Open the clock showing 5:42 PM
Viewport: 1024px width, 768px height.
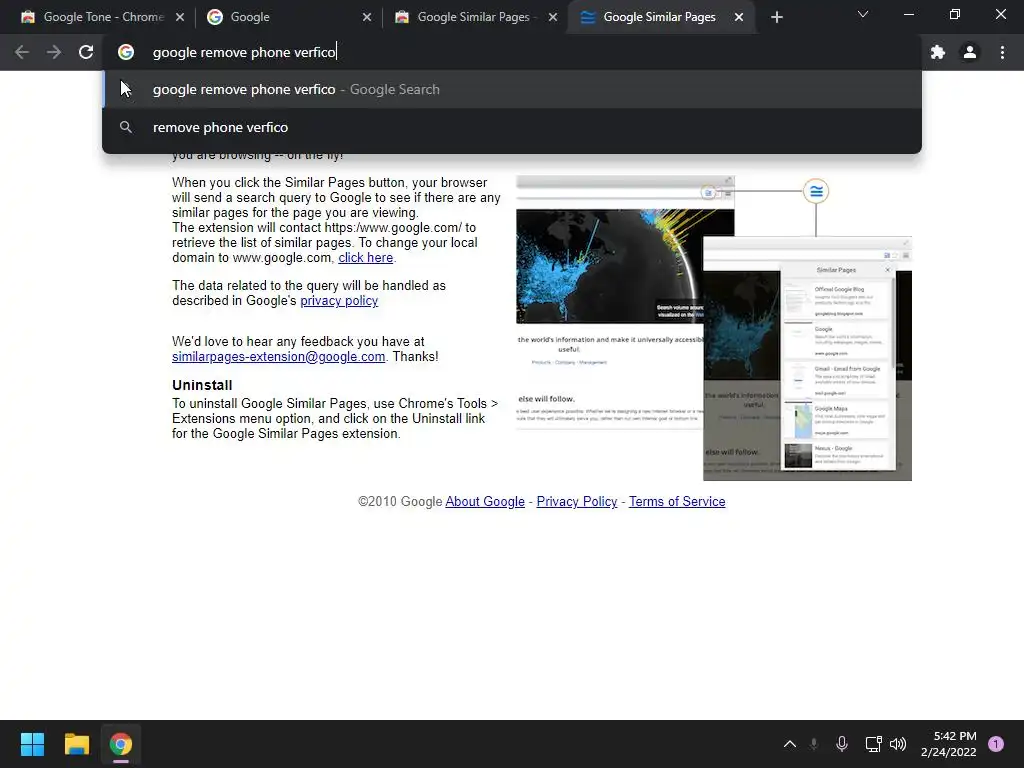(948, 744)
